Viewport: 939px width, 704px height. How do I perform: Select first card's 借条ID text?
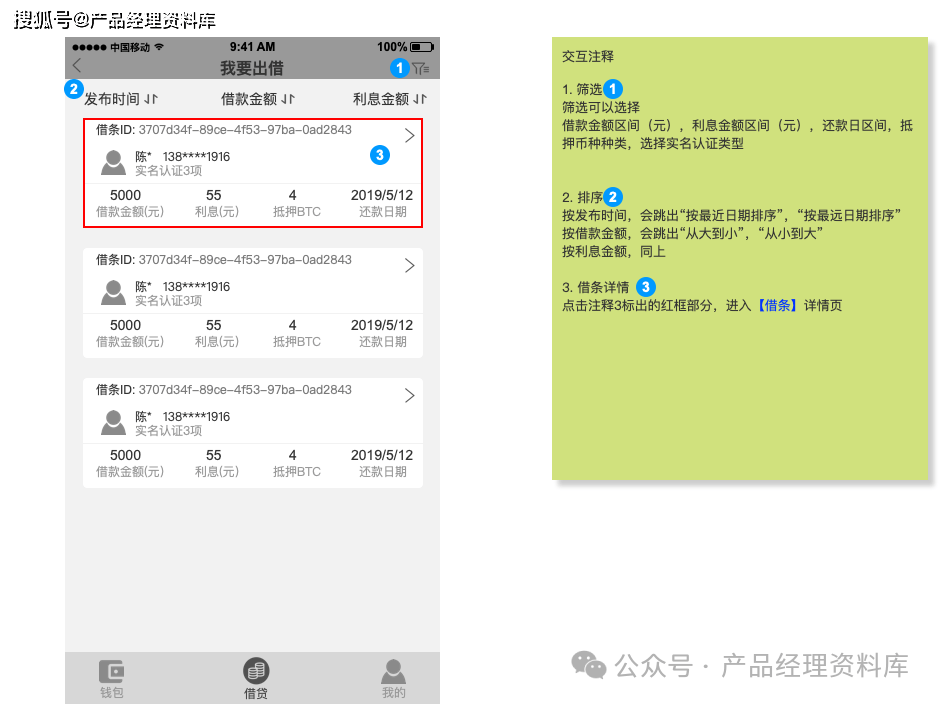click(223, 130)
